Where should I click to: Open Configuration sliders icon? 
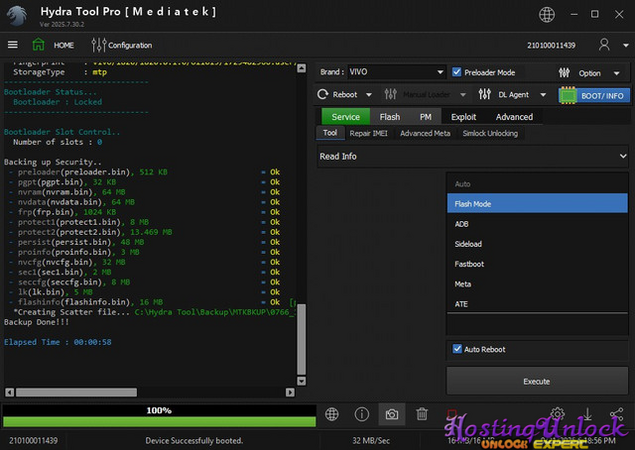coord(98,45)
